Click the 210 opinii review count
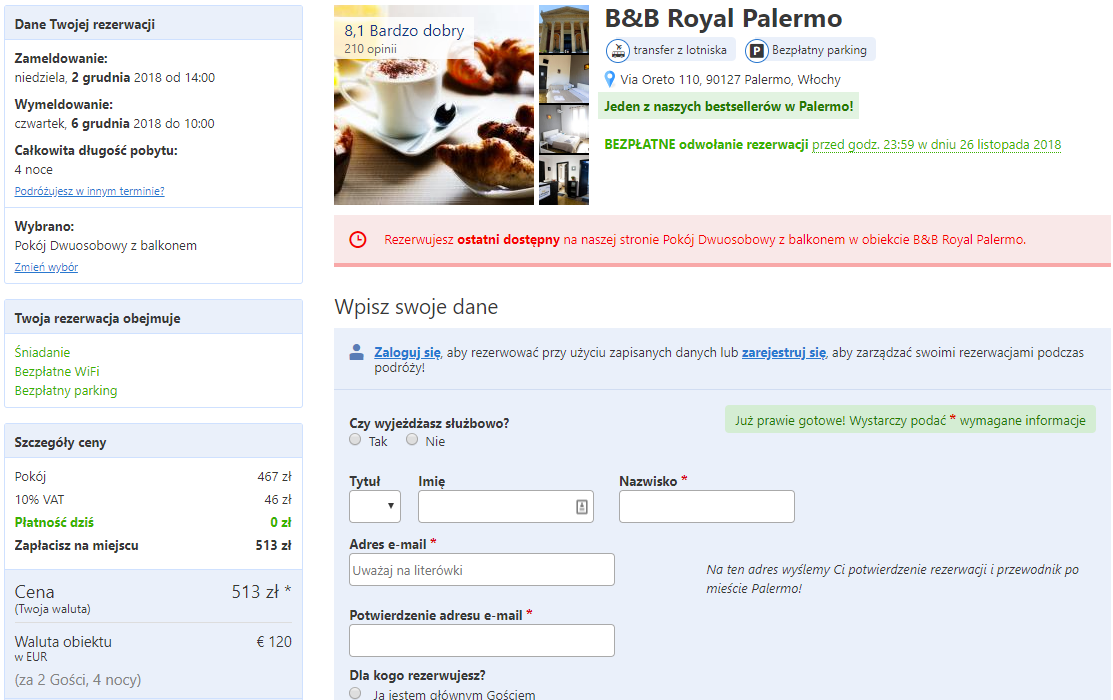The height and width of the screenshot is (700, 1113). point(371,49)
